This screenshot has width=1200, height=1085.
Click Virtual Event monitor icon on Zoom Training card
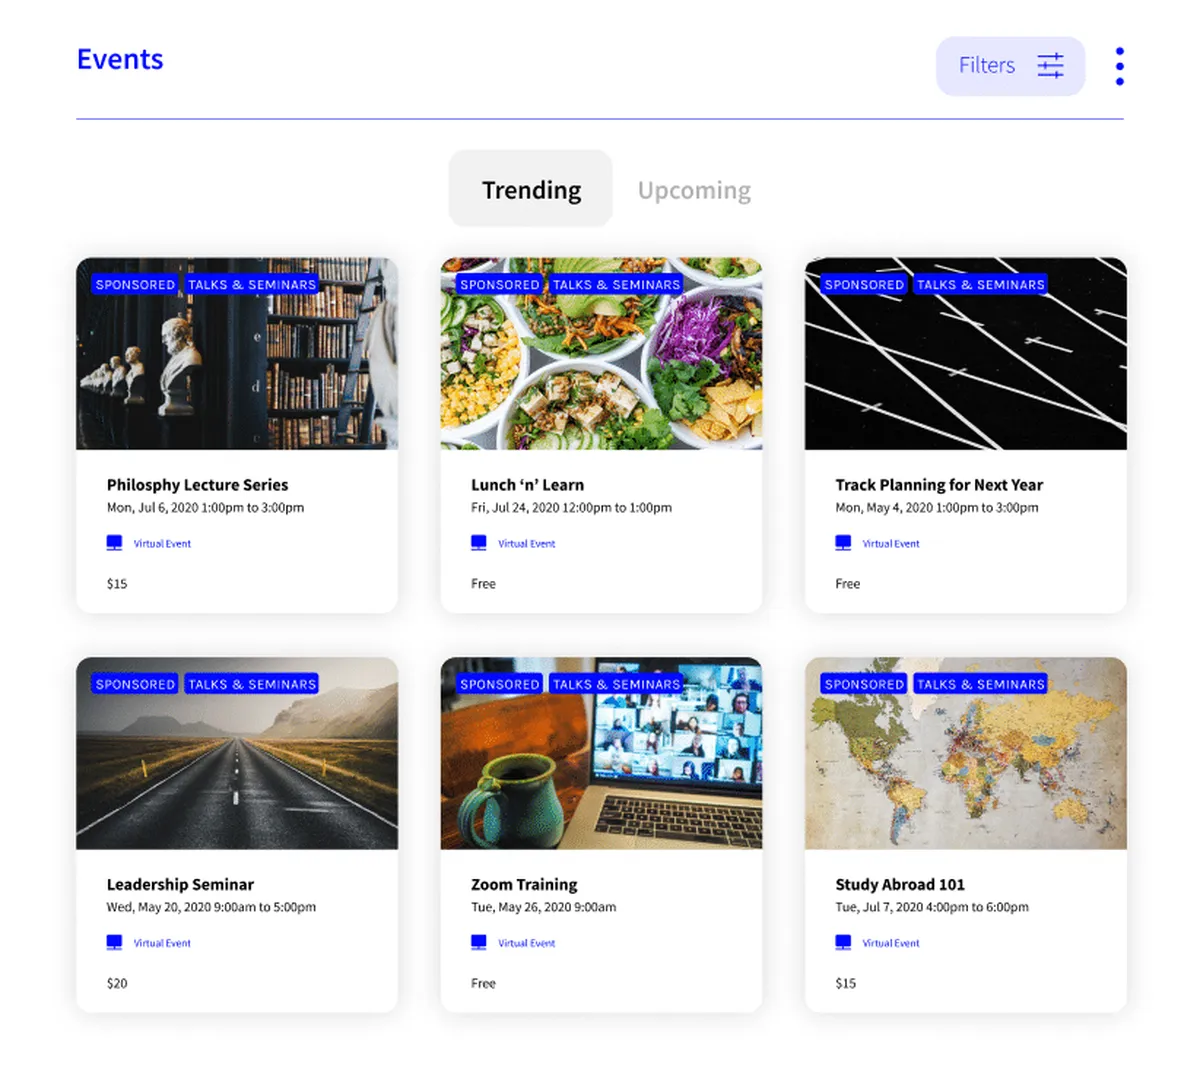tap(479, 942)
